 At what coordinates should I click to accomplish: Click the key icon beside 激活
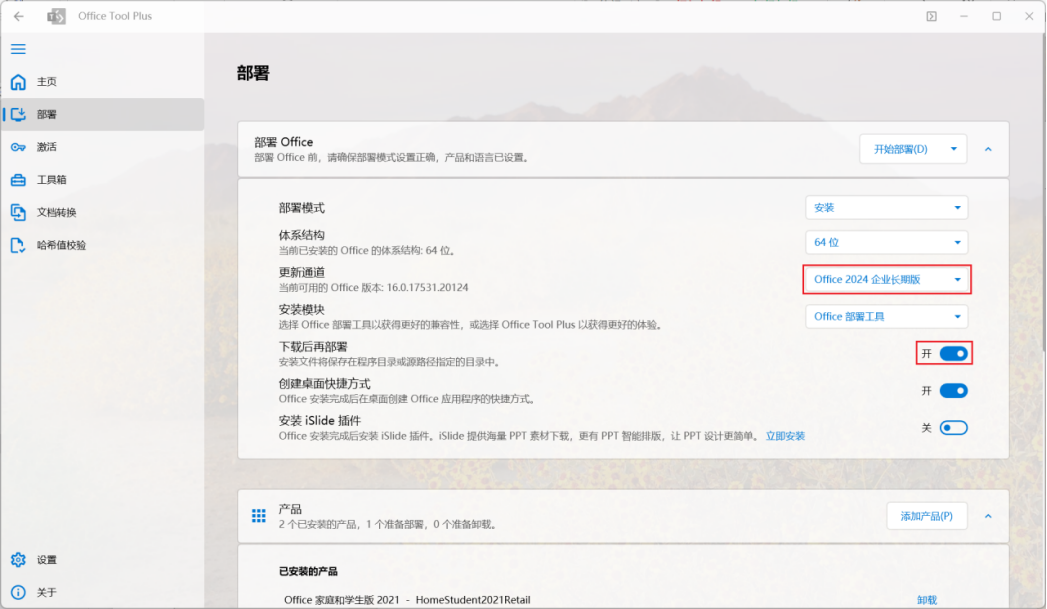pyautogui.click(x=19, y=147)
